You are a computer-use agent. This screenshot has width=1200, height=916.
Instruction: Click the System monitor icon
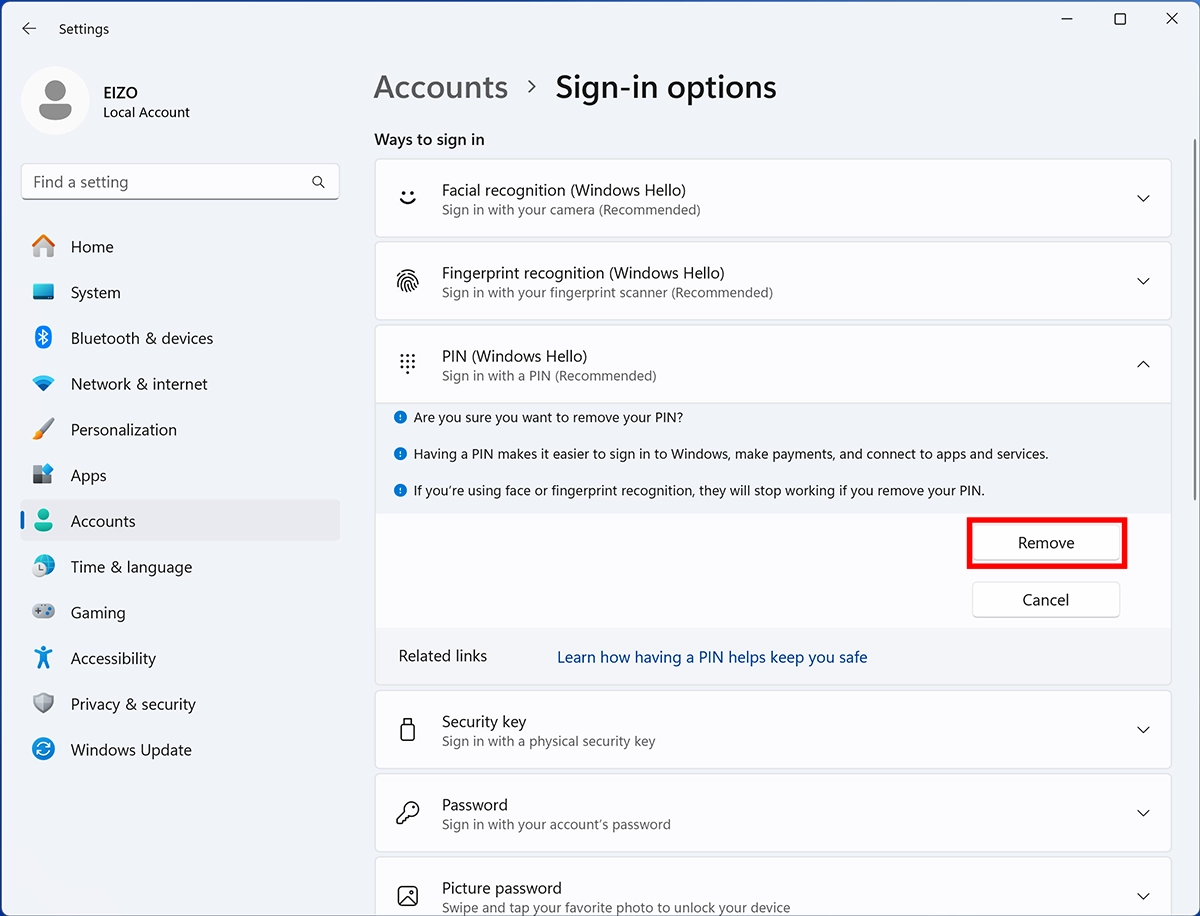(x=43, y=292)
